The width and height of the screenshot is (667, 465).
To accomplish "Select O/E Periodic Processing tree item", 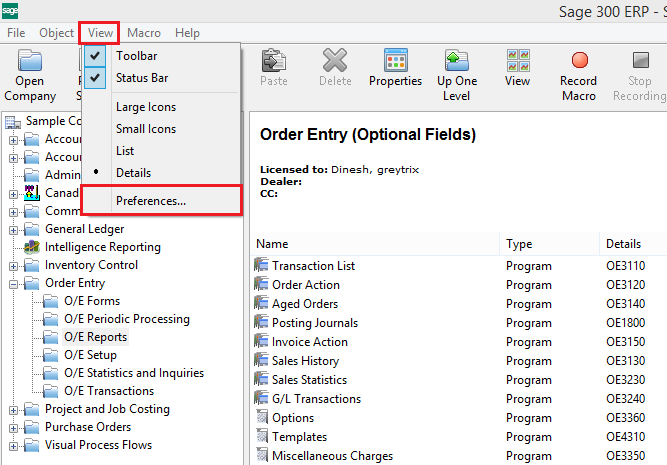I will coord(127,319).
